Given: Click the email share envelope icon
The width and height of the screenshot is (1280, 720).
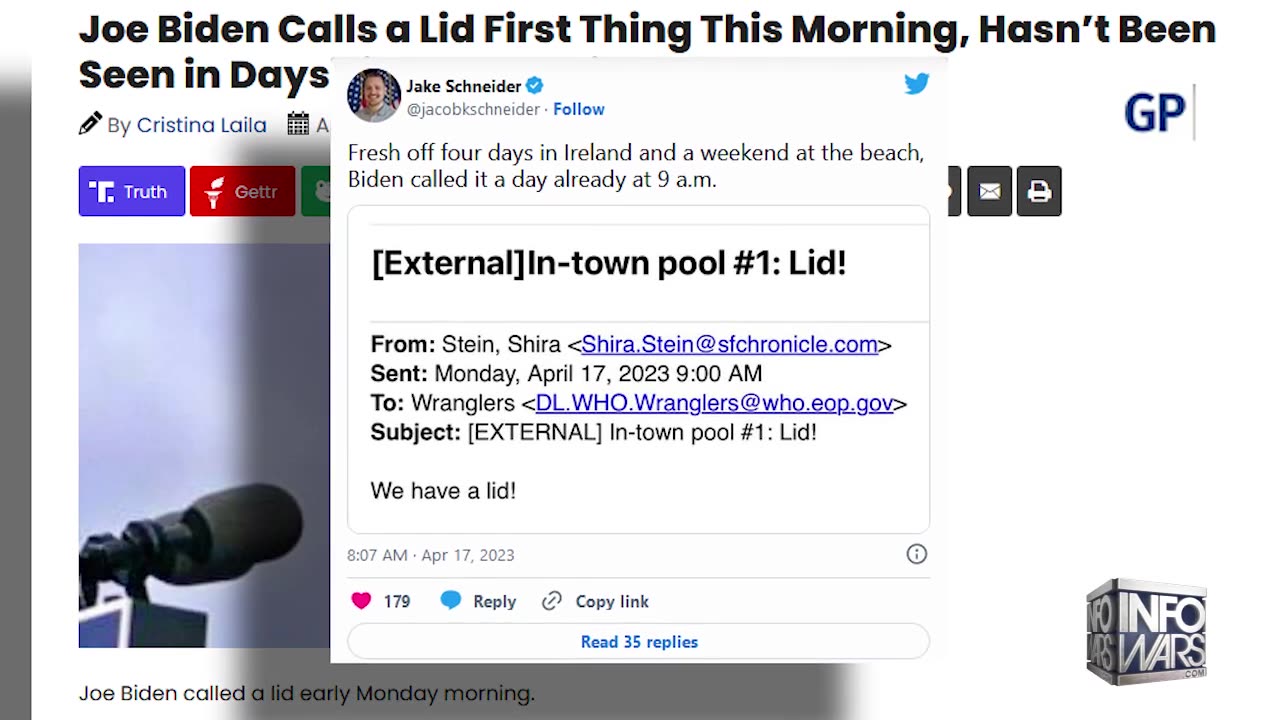Looking at the screenshot, I should 989,191.
